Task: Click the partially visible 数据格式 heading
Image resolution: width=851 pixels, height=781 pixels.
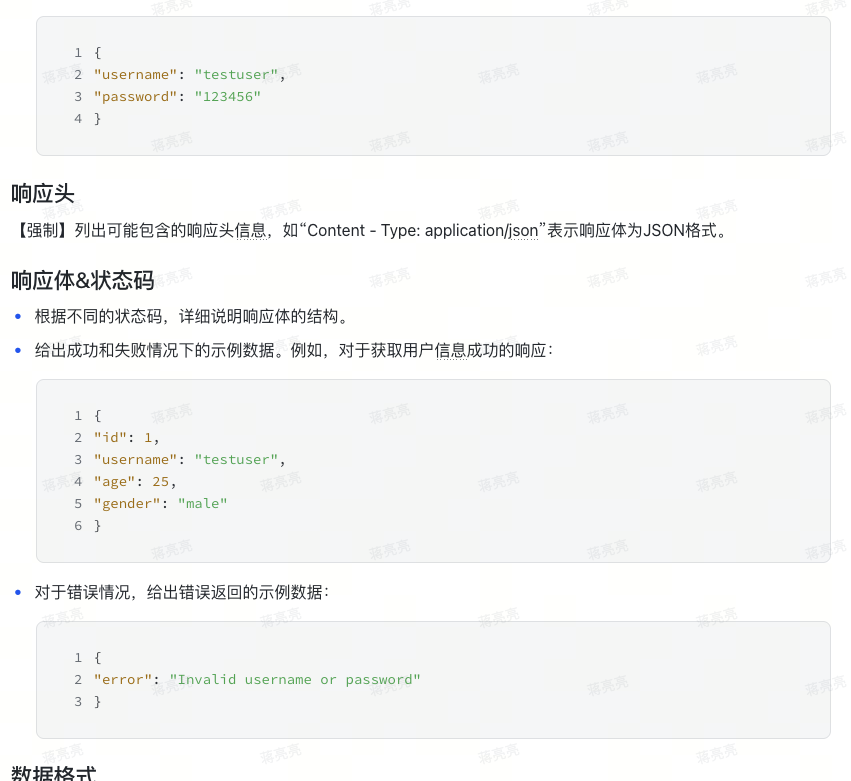Action: tap(54, 773)
